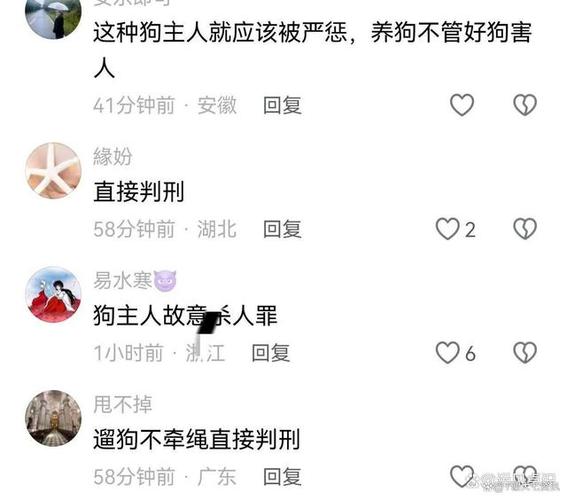
Task: Open 甩不掉's cathedral avatar profile
Action: pos(53,418)
